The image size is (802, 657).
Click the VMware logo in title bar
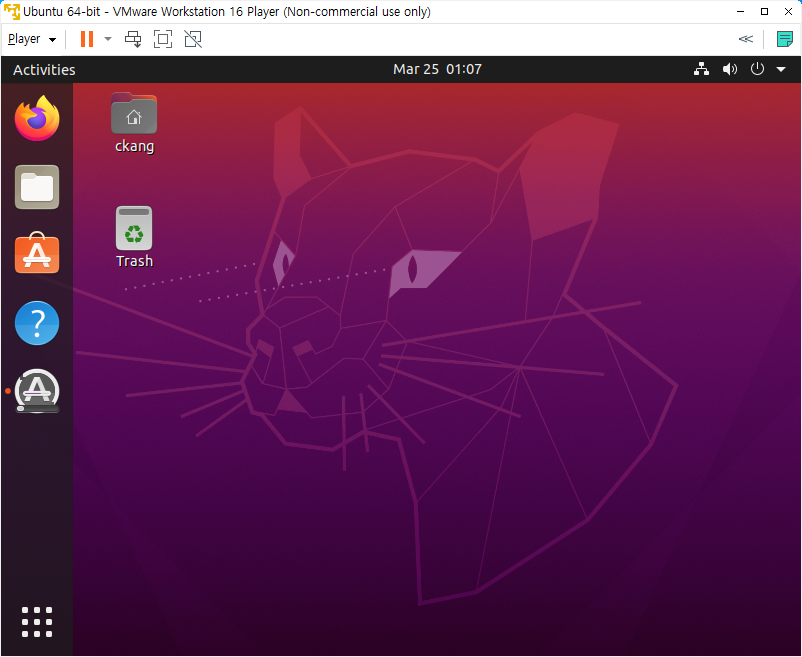pyautogui.click(x=12, y=11)
